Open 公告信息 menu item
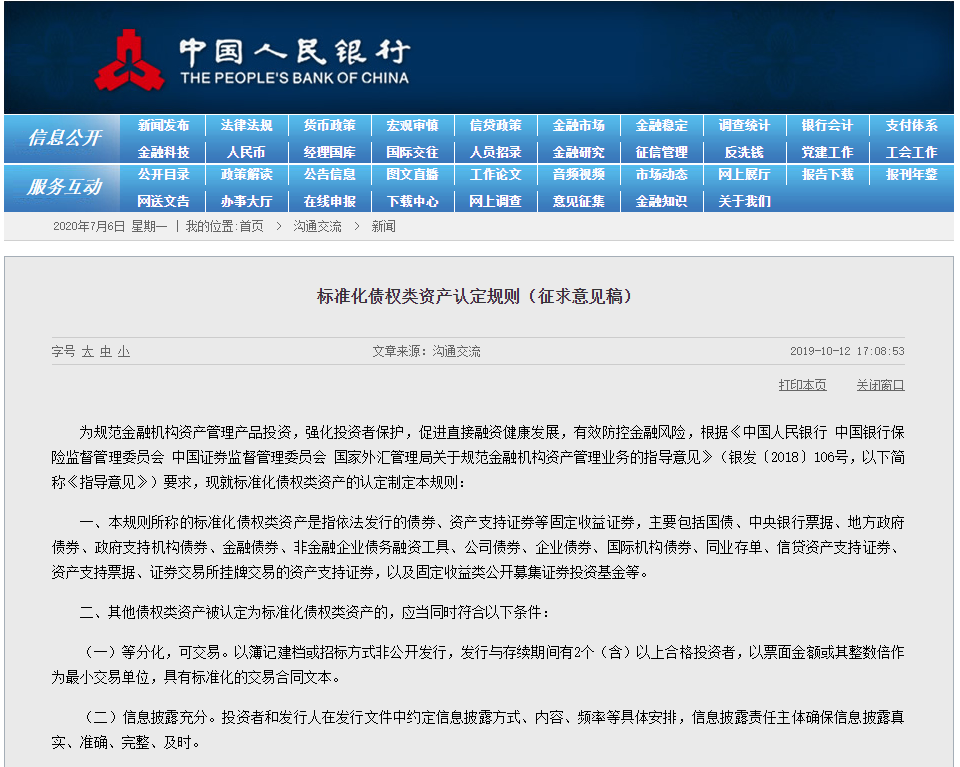Image resolution: width=960 pixels, height=767 pixels. [x=330, y=174]
